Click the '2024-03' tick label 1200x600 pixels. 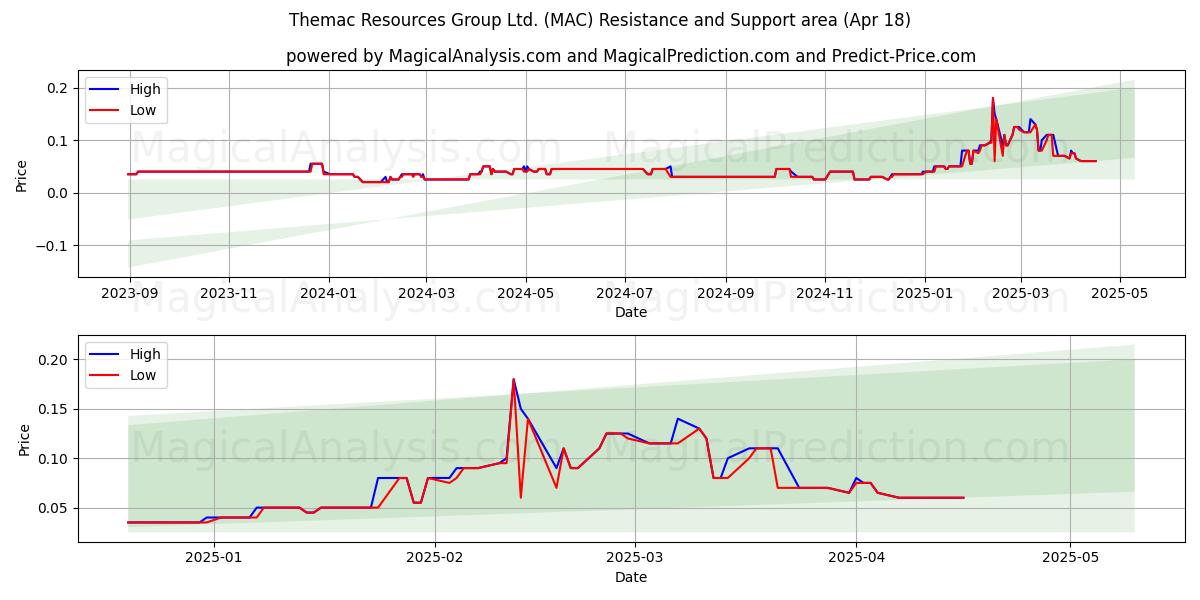click(x=426, y=293)
